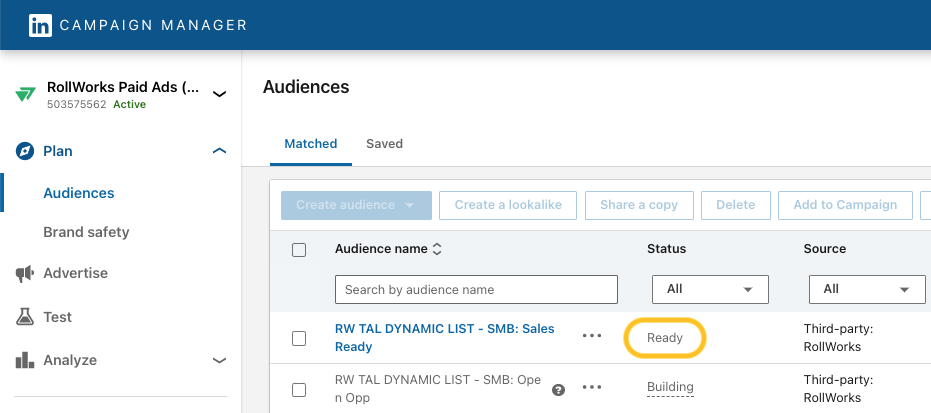Sort by Audience name column arrows

click(x=437, y=249)
